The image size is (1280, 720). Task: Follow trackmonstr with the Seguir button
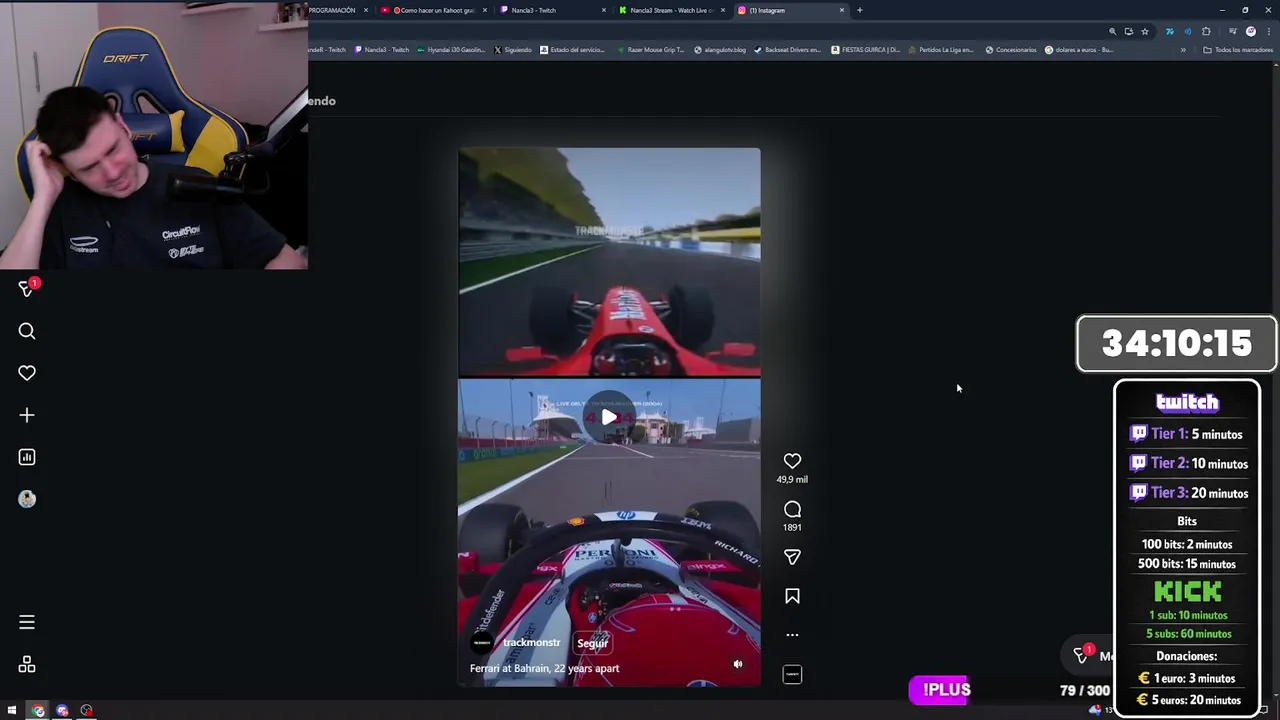(x=592, y=643)
